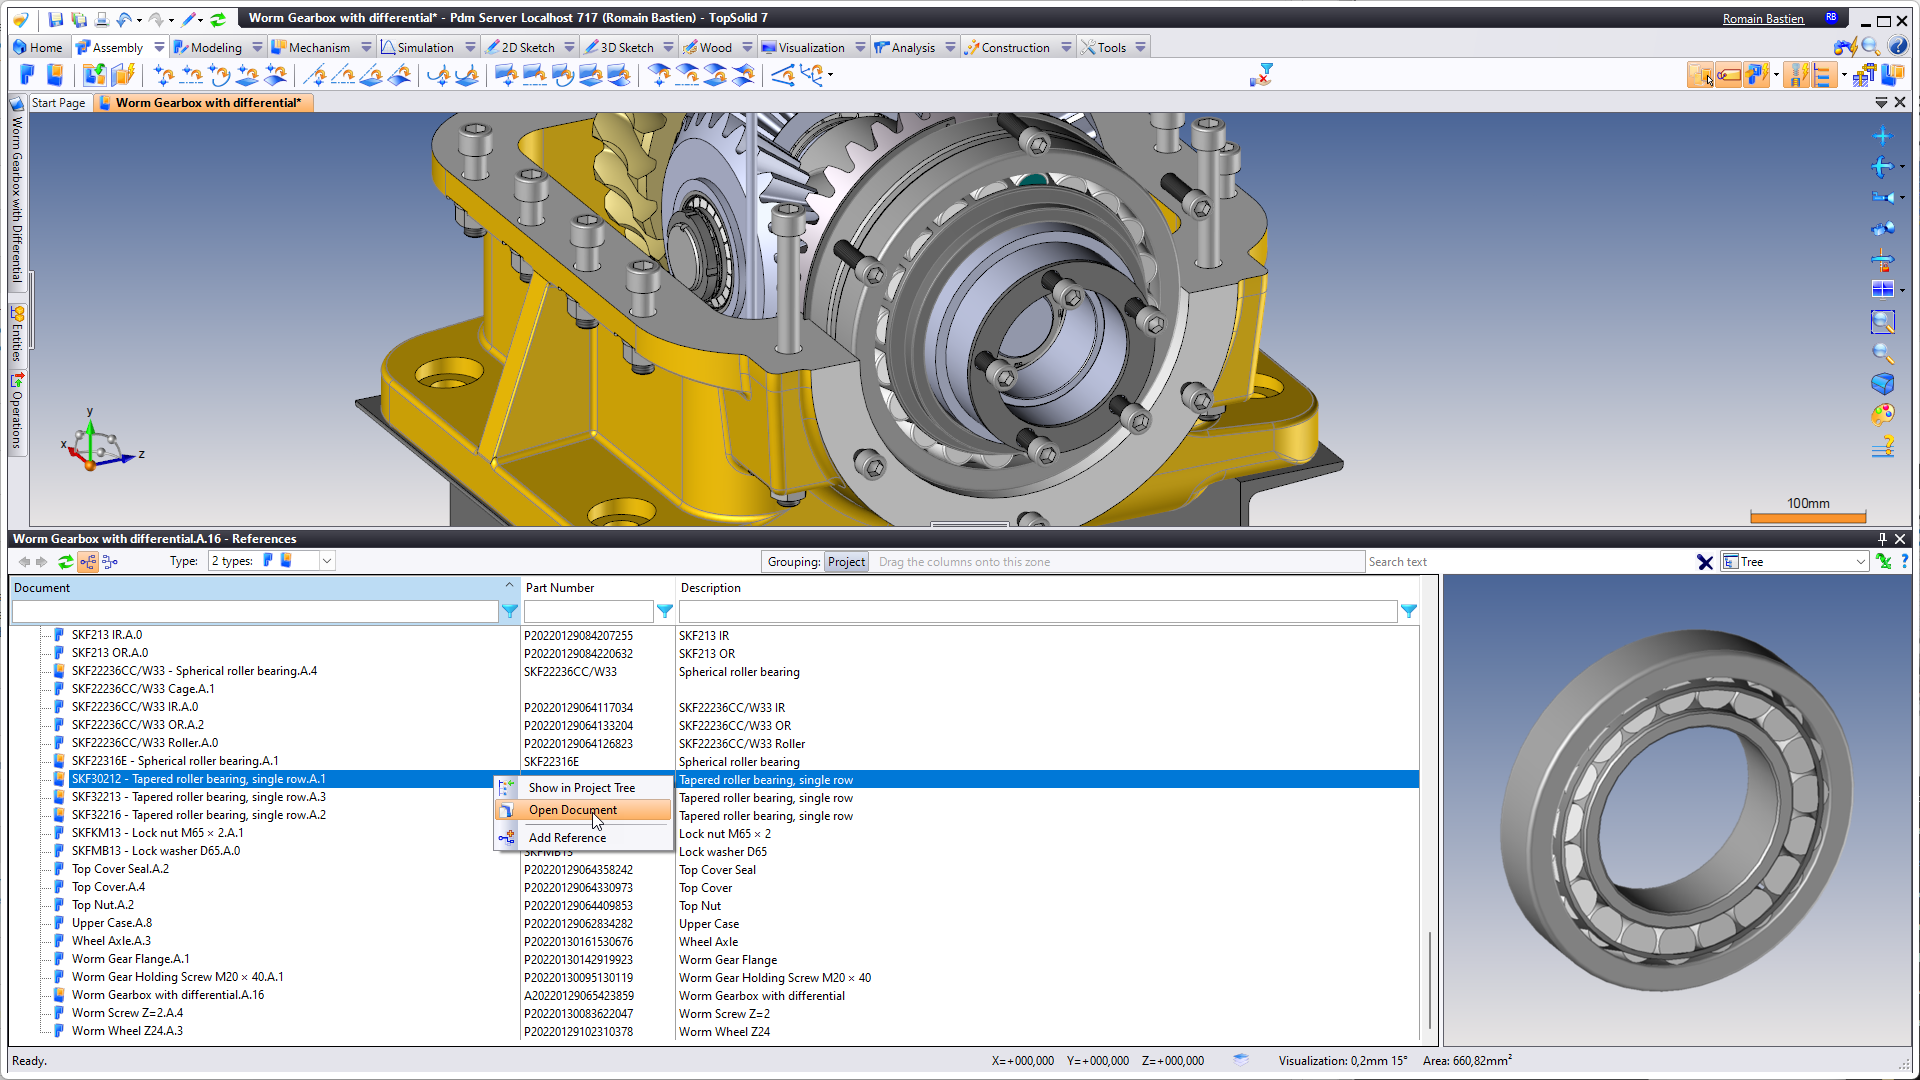Toggle the flat hierarchy display mode button

point(110,562)
